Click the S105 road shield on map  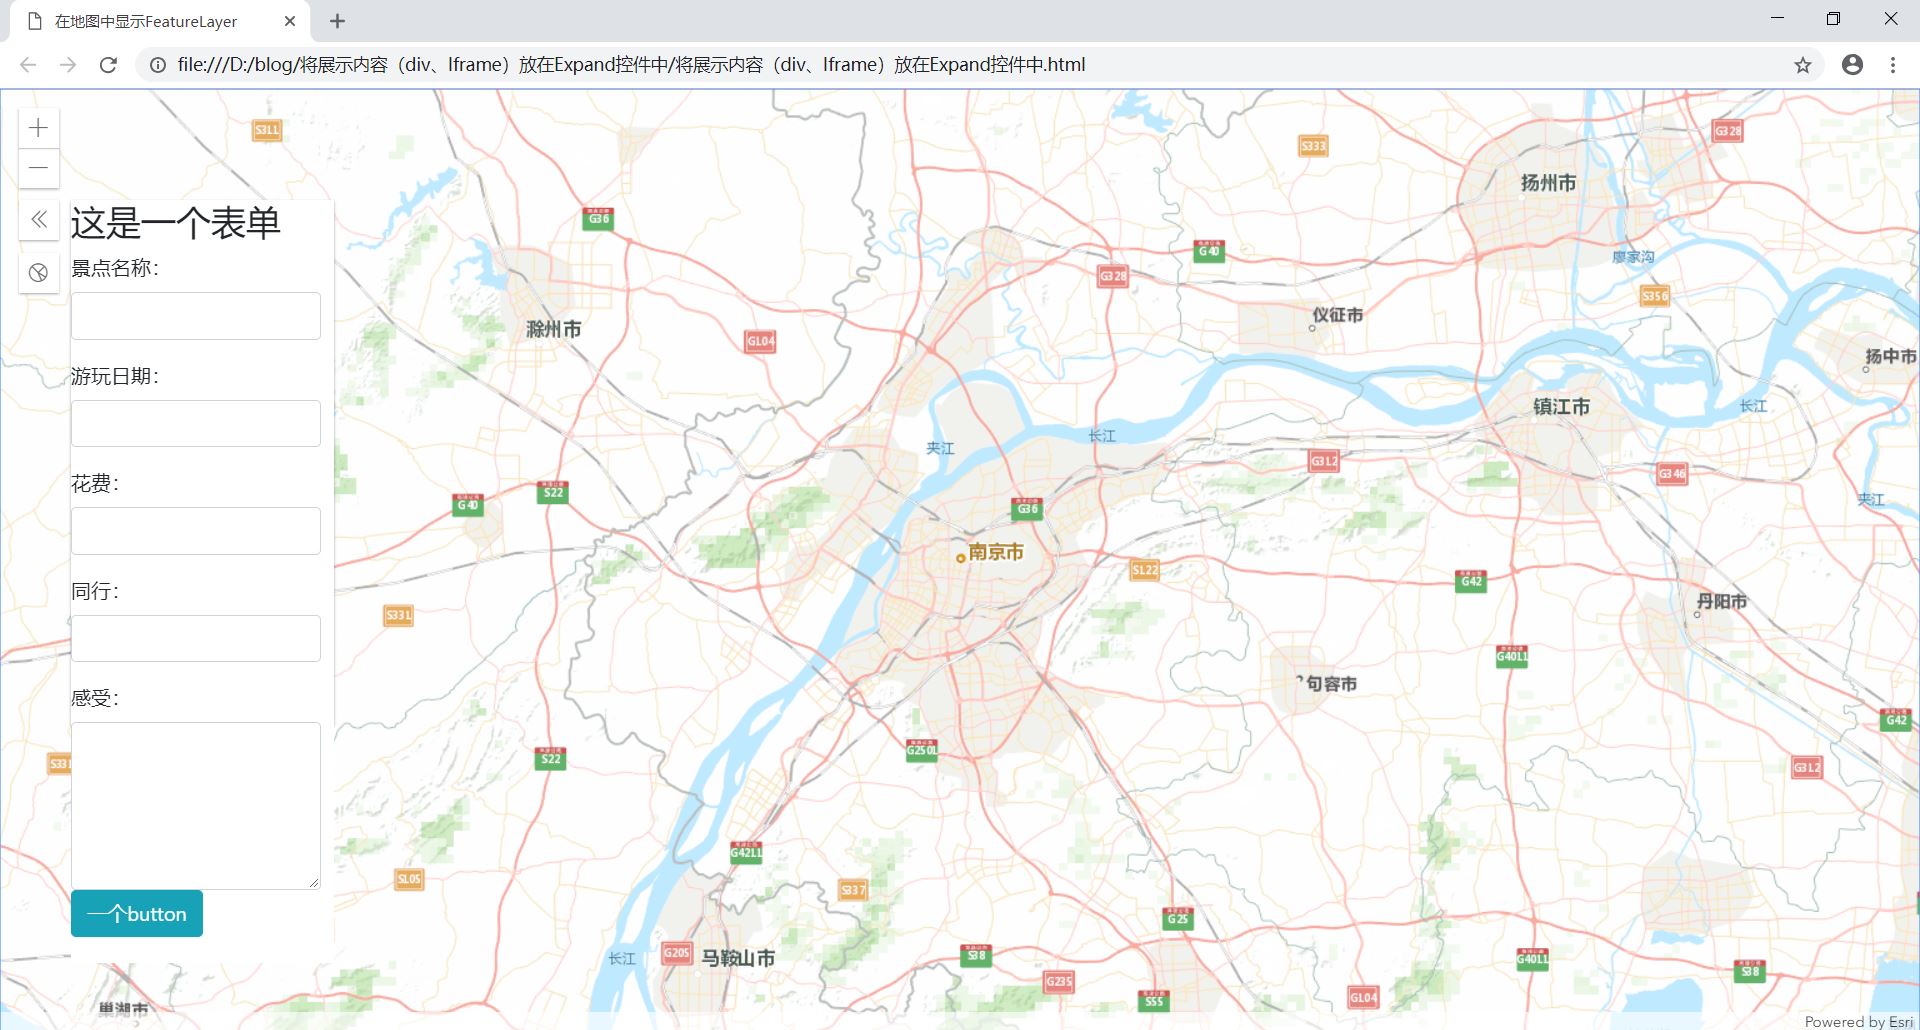click(x=409, y=879)
